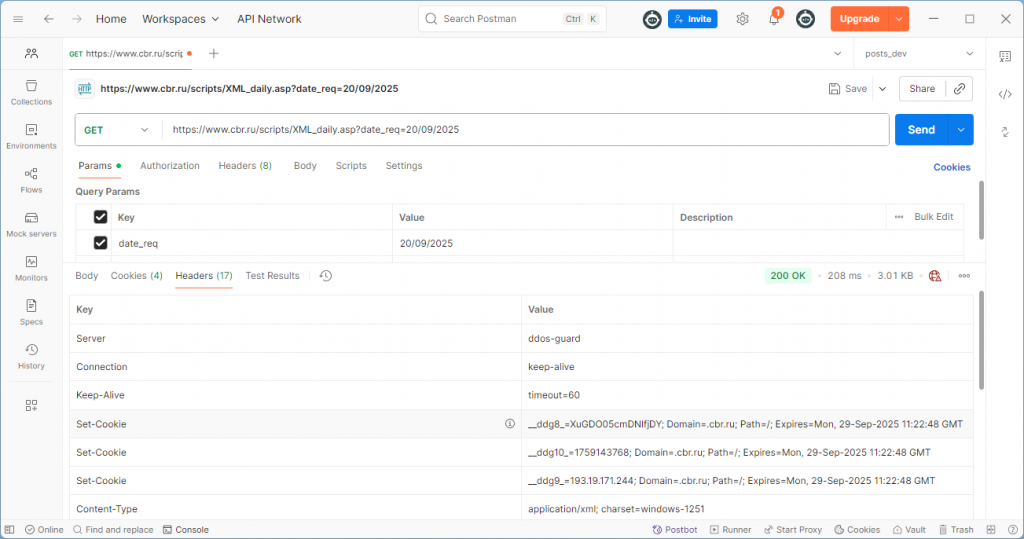The width and height of the screenshot is (1024, 539).
Task: Open the response more options ellipsis
Action: tap(964, 276)
